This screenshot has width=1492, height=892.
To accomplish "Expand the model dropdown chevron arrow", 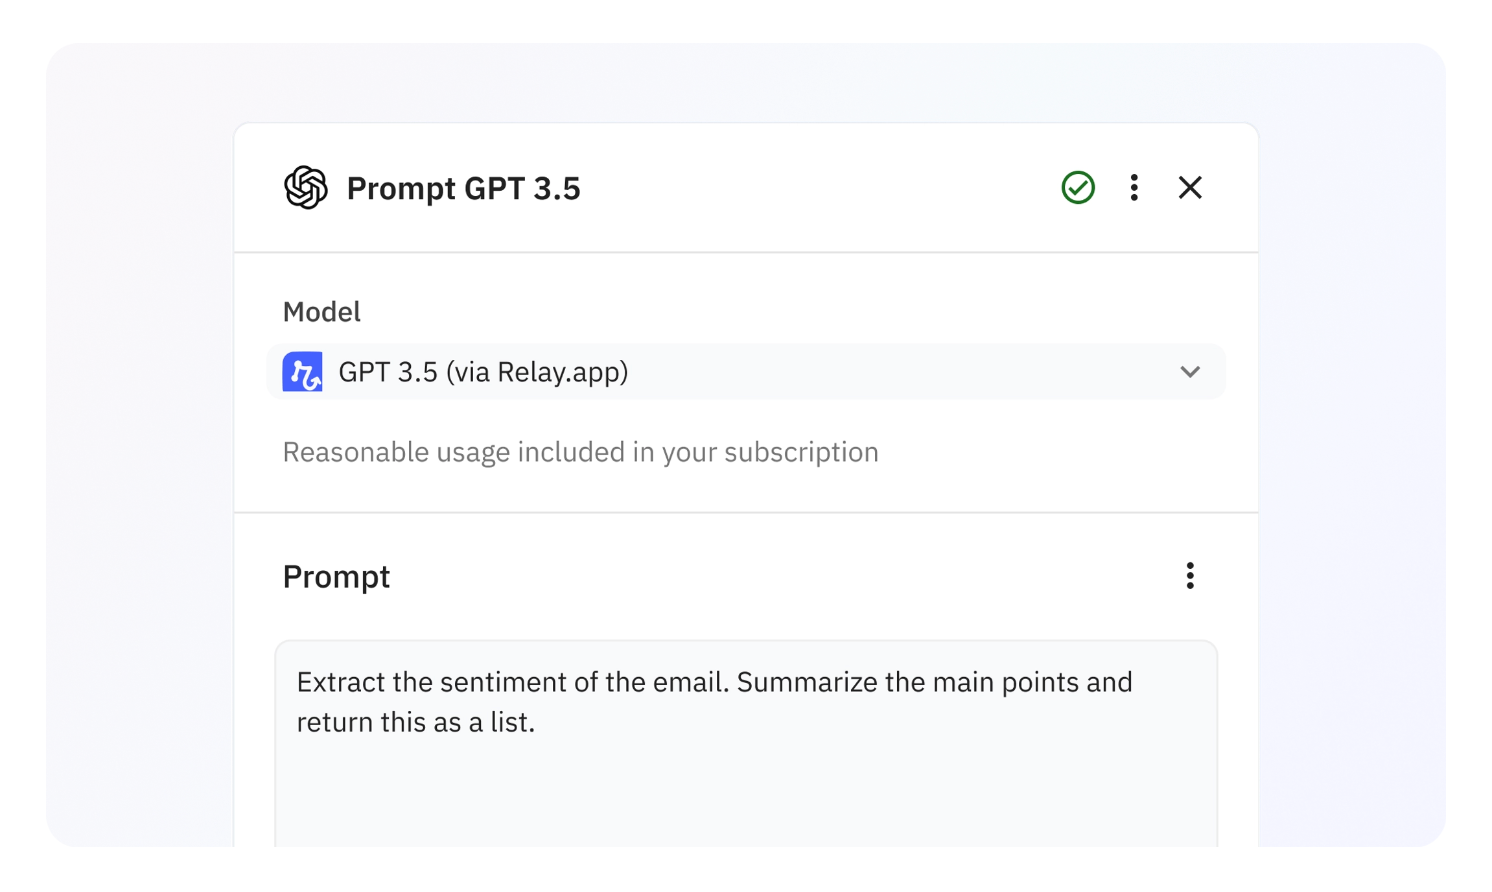I will [x=1190, y=372].
